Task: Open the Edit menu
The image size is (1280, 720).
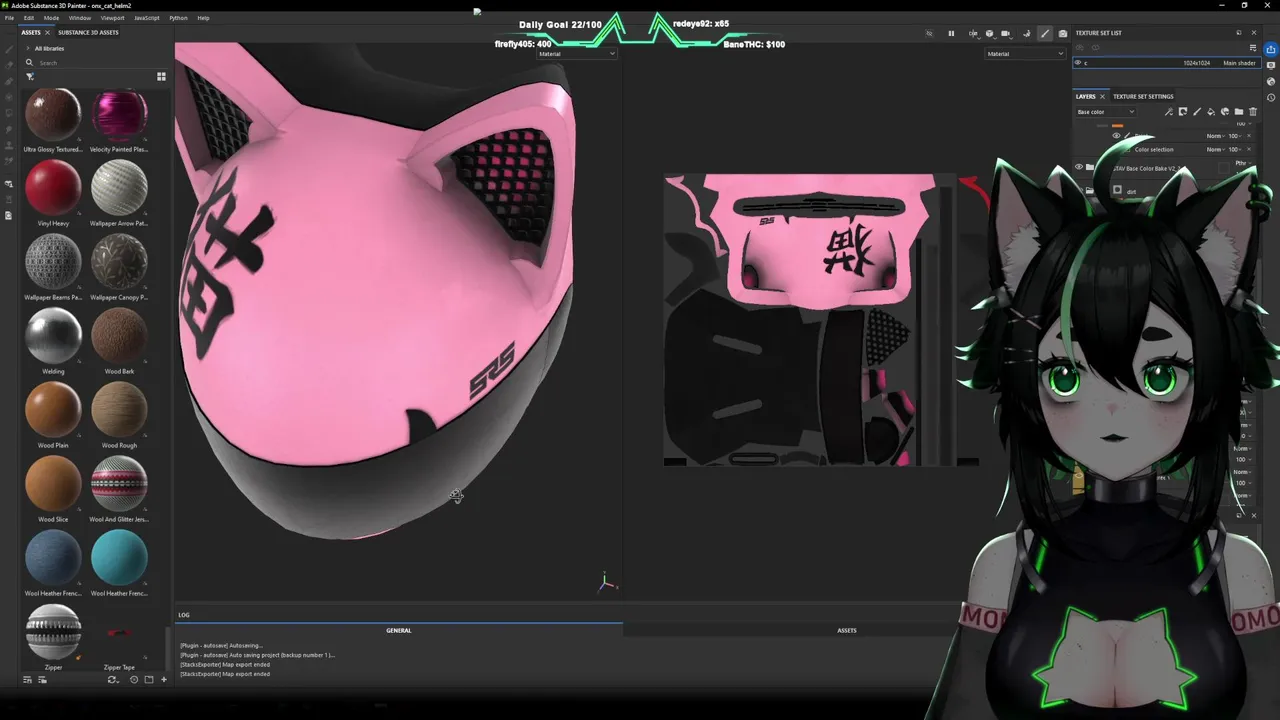Action: (29, 18)
